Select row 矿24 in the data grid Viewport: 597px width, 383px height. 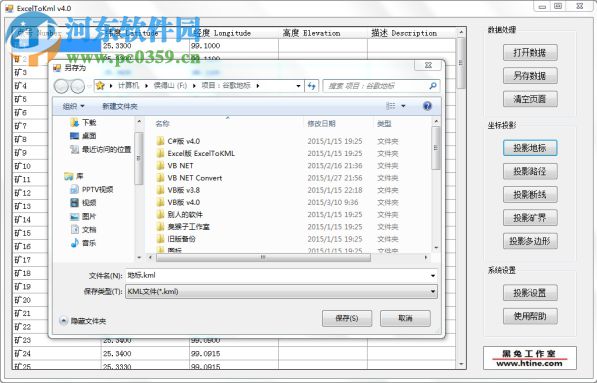tap(57, 354)
